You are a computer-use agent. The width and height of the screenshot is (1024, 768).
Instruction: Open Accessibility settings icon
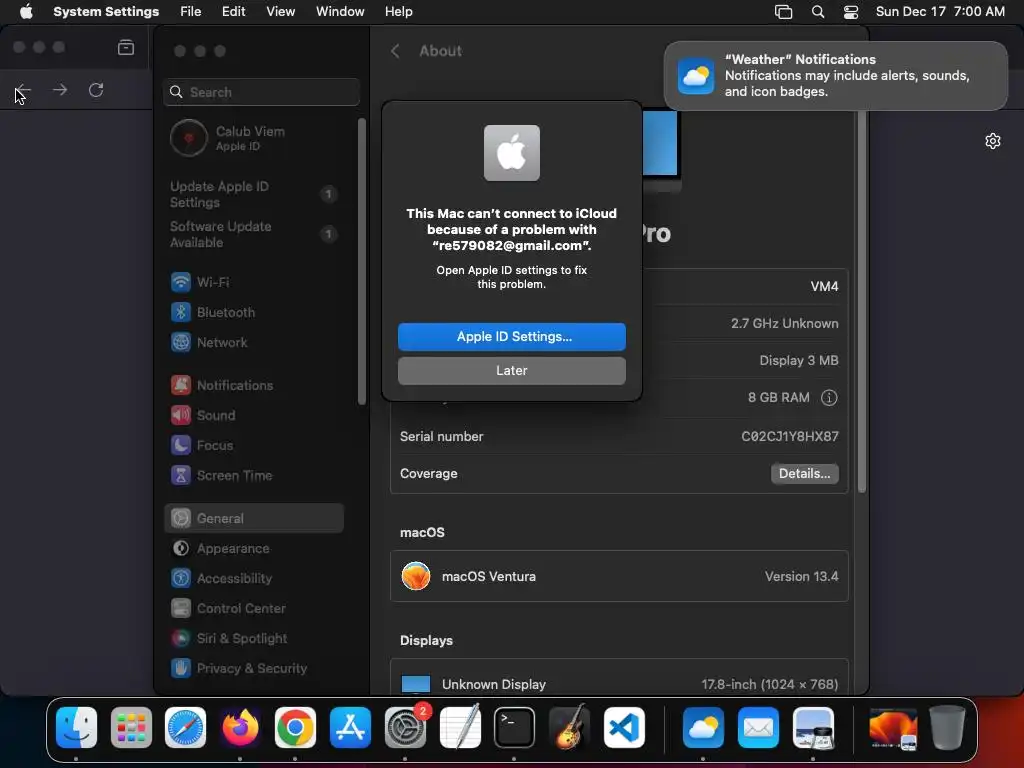pos(181,579)
